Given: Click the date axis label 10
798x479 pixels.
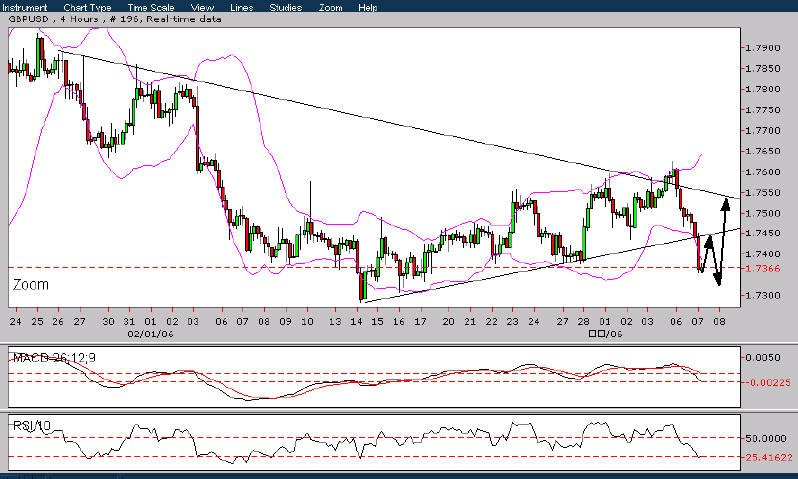Looking at the screenshot, I should click(x=307, y=322).
